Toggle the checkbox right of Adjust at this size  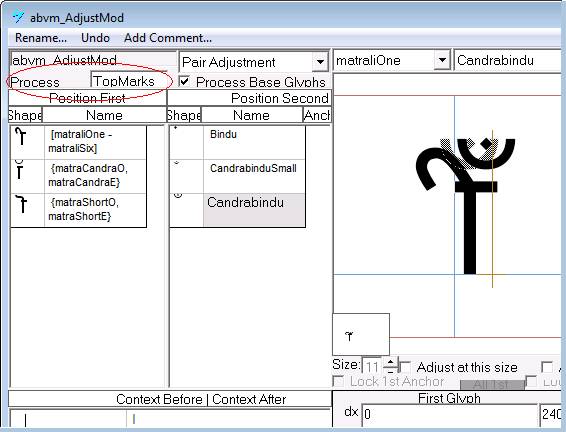pyautogui.click(x=547, y=367)
